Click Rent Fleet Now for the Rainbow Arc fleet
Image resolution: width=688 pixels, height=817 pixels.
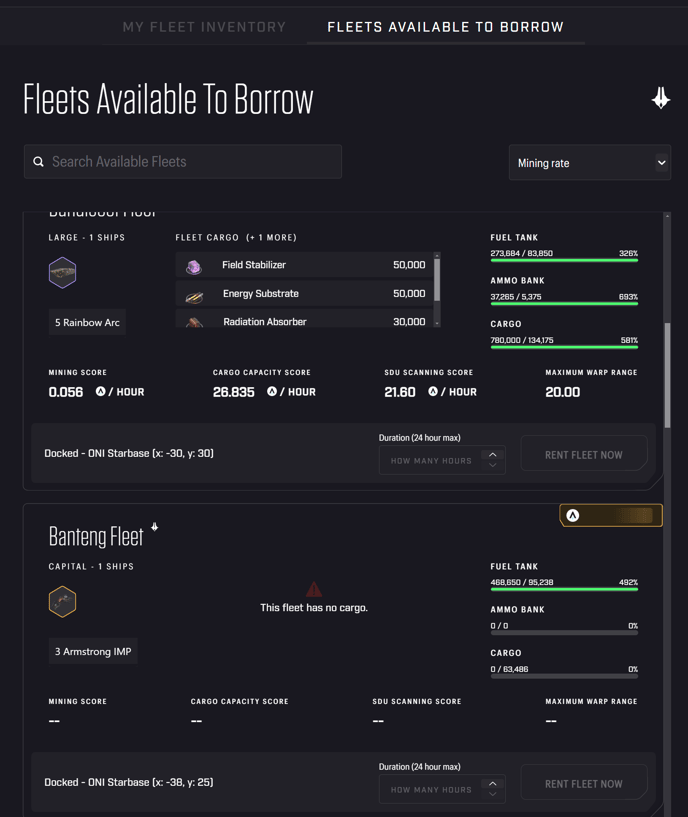point(583,455)
